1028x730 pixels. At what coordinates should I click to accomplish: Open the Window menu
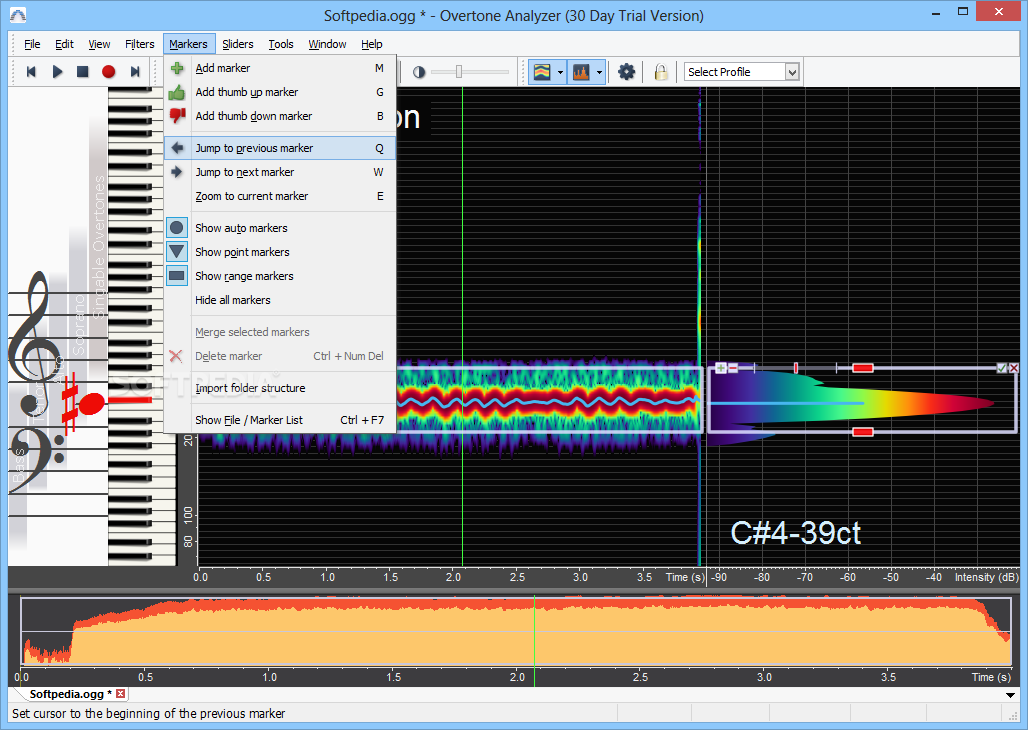point(327,44)
